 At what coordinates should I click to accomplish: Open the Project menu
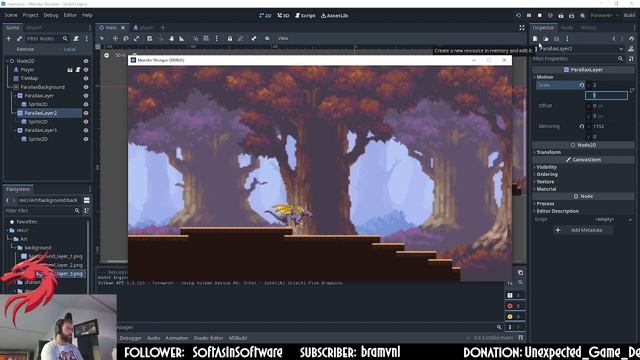[x=30, y=15]
